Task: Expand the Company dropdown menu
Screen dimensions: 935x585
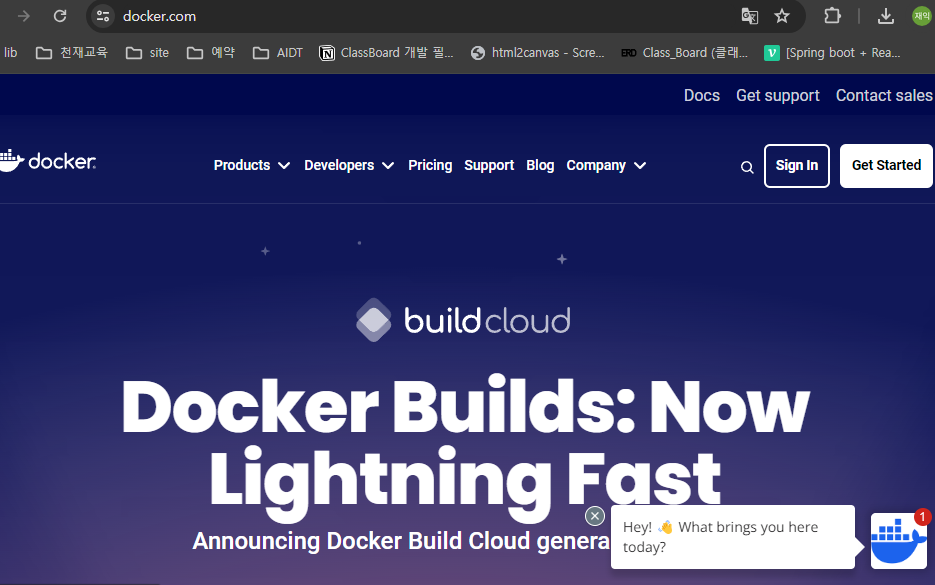Action: click(x=606, y=165)
